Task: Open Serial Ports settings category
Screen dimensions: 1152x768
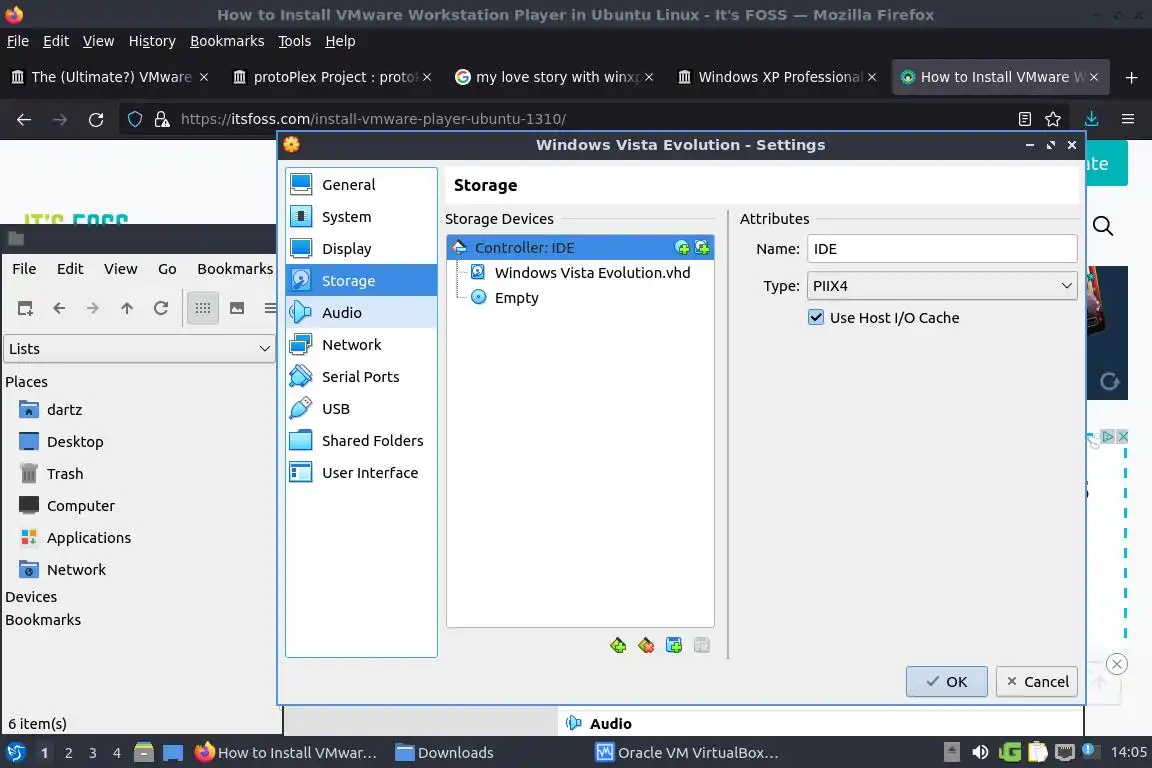Action: click(361, 376)
